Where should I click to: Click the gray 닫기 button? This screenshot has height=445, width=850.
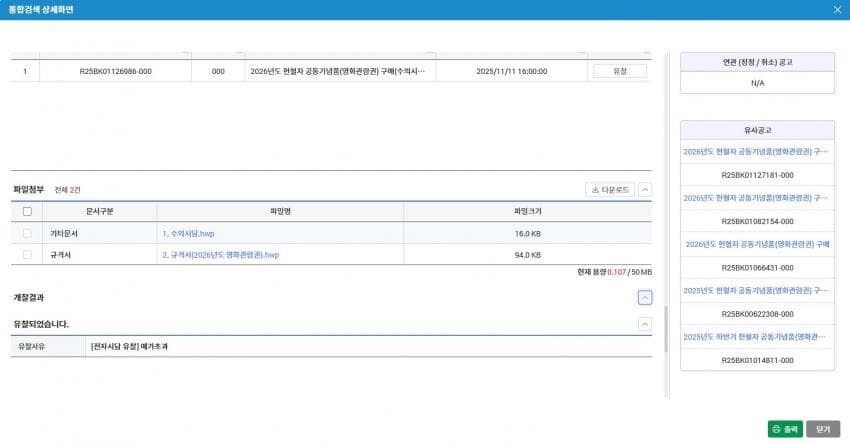tap(823, 428)
